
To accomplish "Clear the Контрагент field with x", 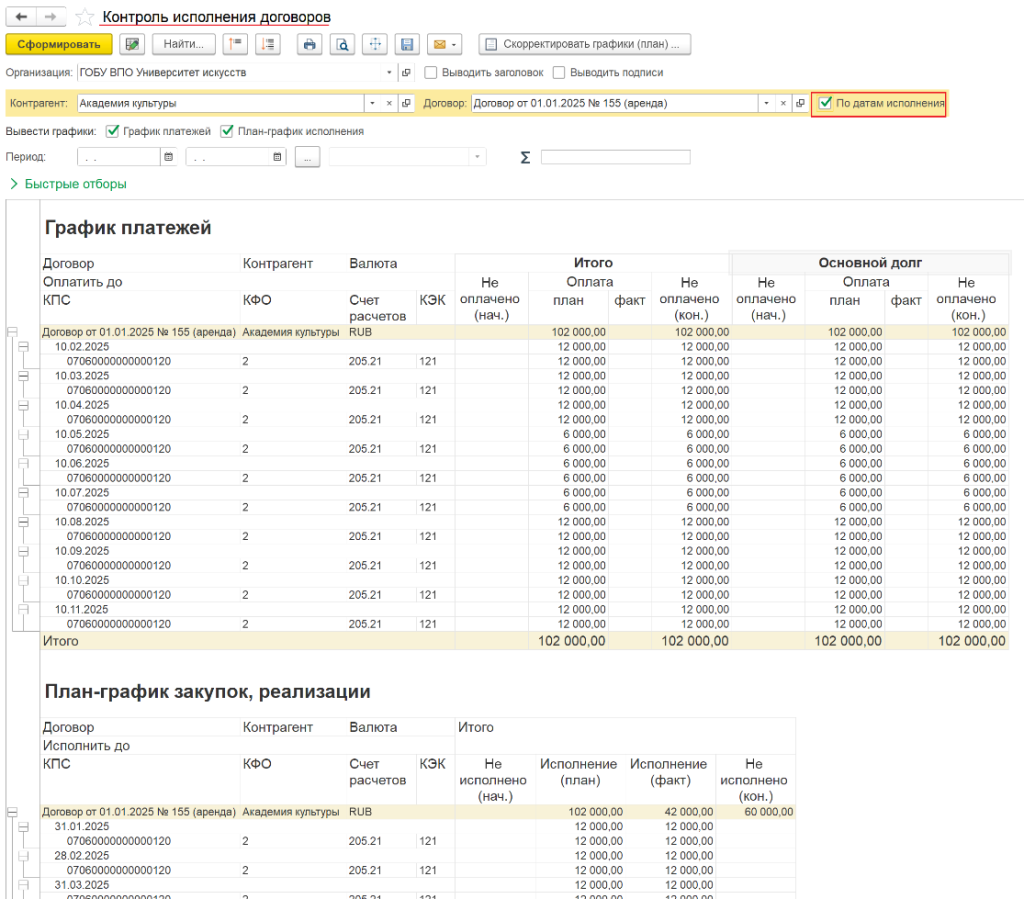I will 389,103.
